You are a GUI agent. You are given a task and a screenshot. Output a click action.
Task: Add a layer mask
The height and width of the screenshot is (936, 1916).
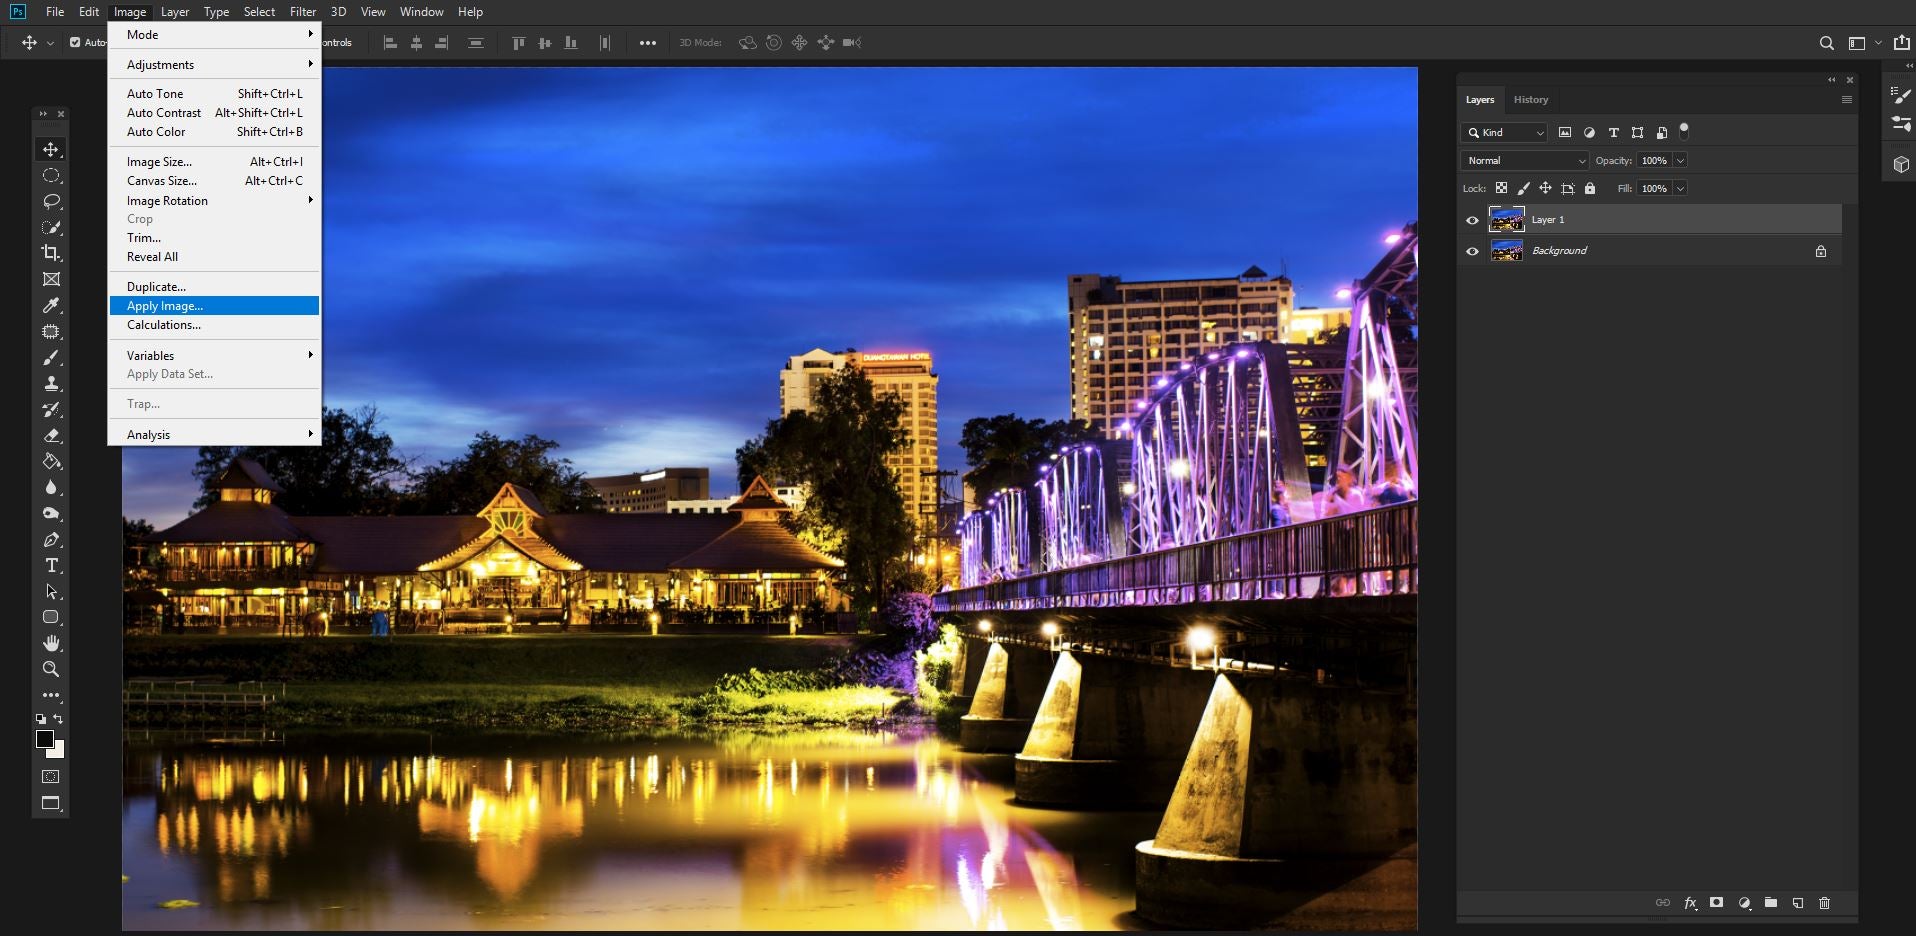(1716, 902)
